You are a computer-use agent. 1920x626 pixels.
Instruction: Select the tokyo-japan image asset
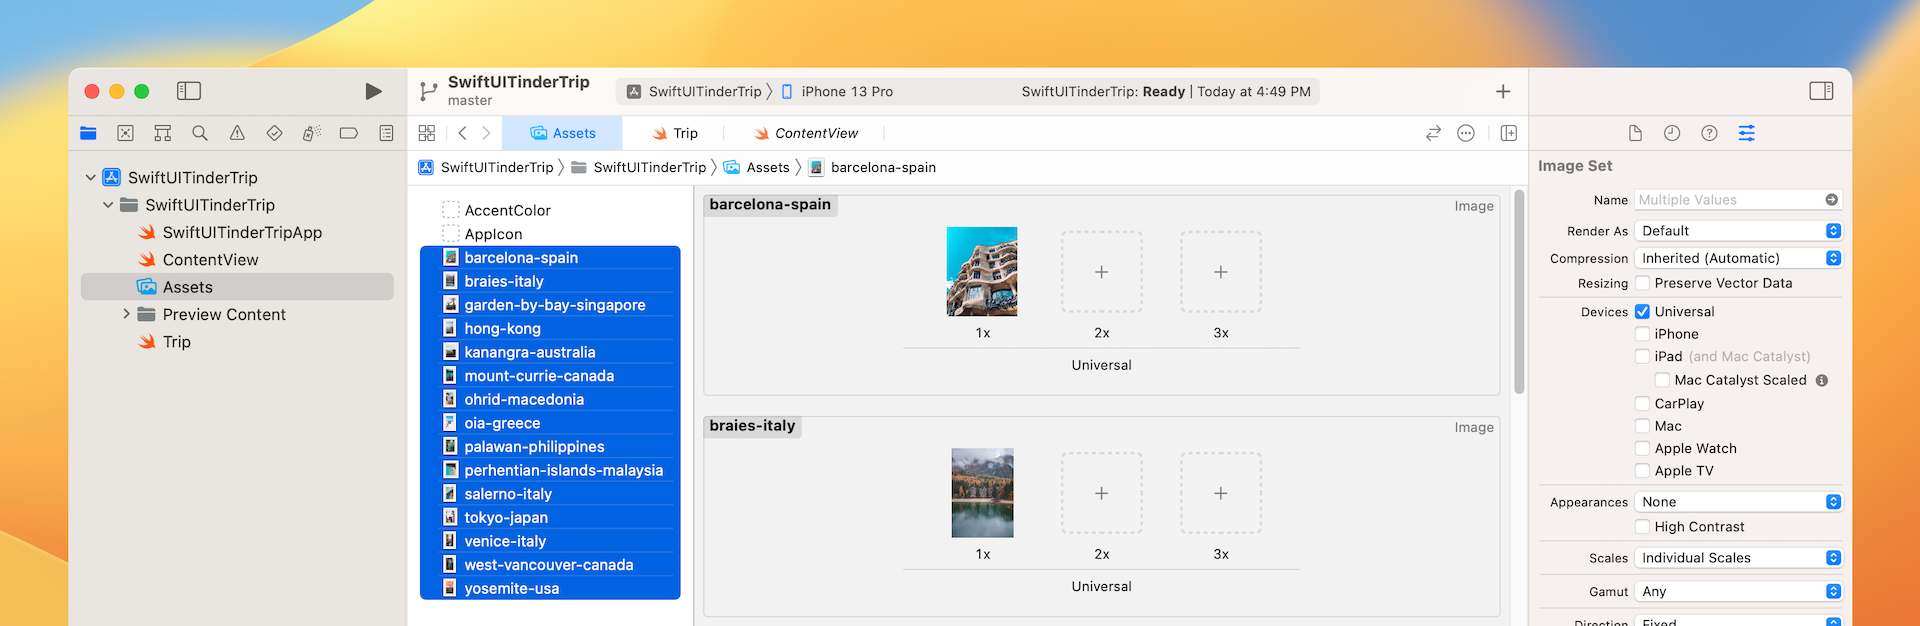click(506, 518)
